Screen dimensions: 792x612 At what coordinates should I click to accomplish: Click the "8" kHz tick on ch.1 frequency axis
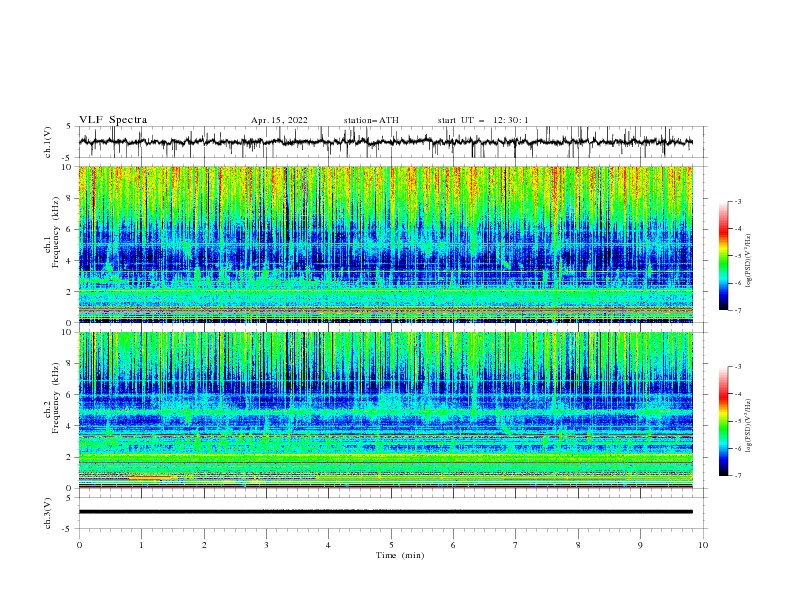pos(70,198)
